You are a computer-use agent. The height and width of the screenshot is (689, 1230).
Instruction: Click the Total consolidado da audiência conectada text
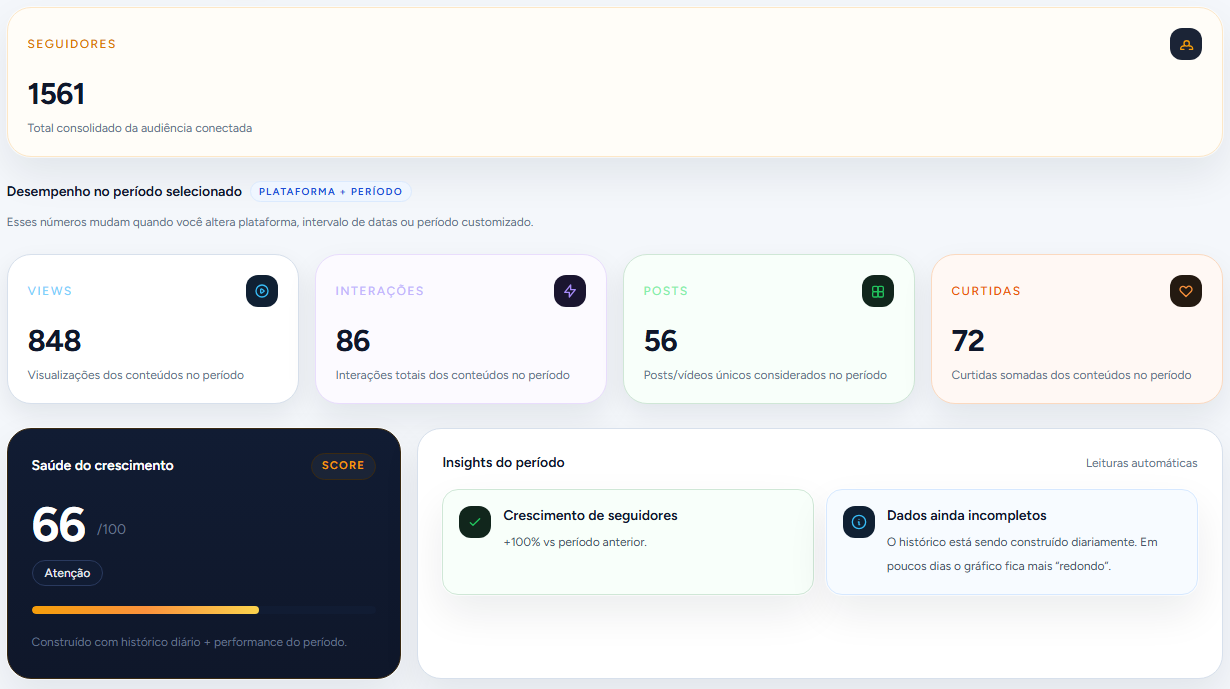tap(140, 128)
